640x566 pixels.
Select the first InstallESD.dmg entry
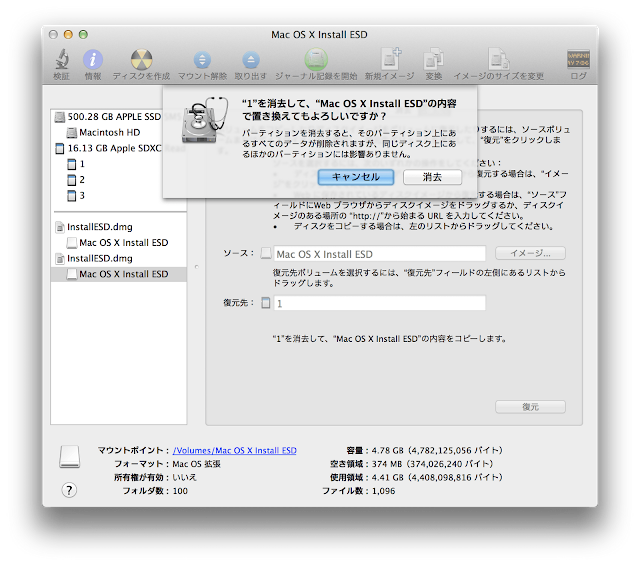coord(94,227)
